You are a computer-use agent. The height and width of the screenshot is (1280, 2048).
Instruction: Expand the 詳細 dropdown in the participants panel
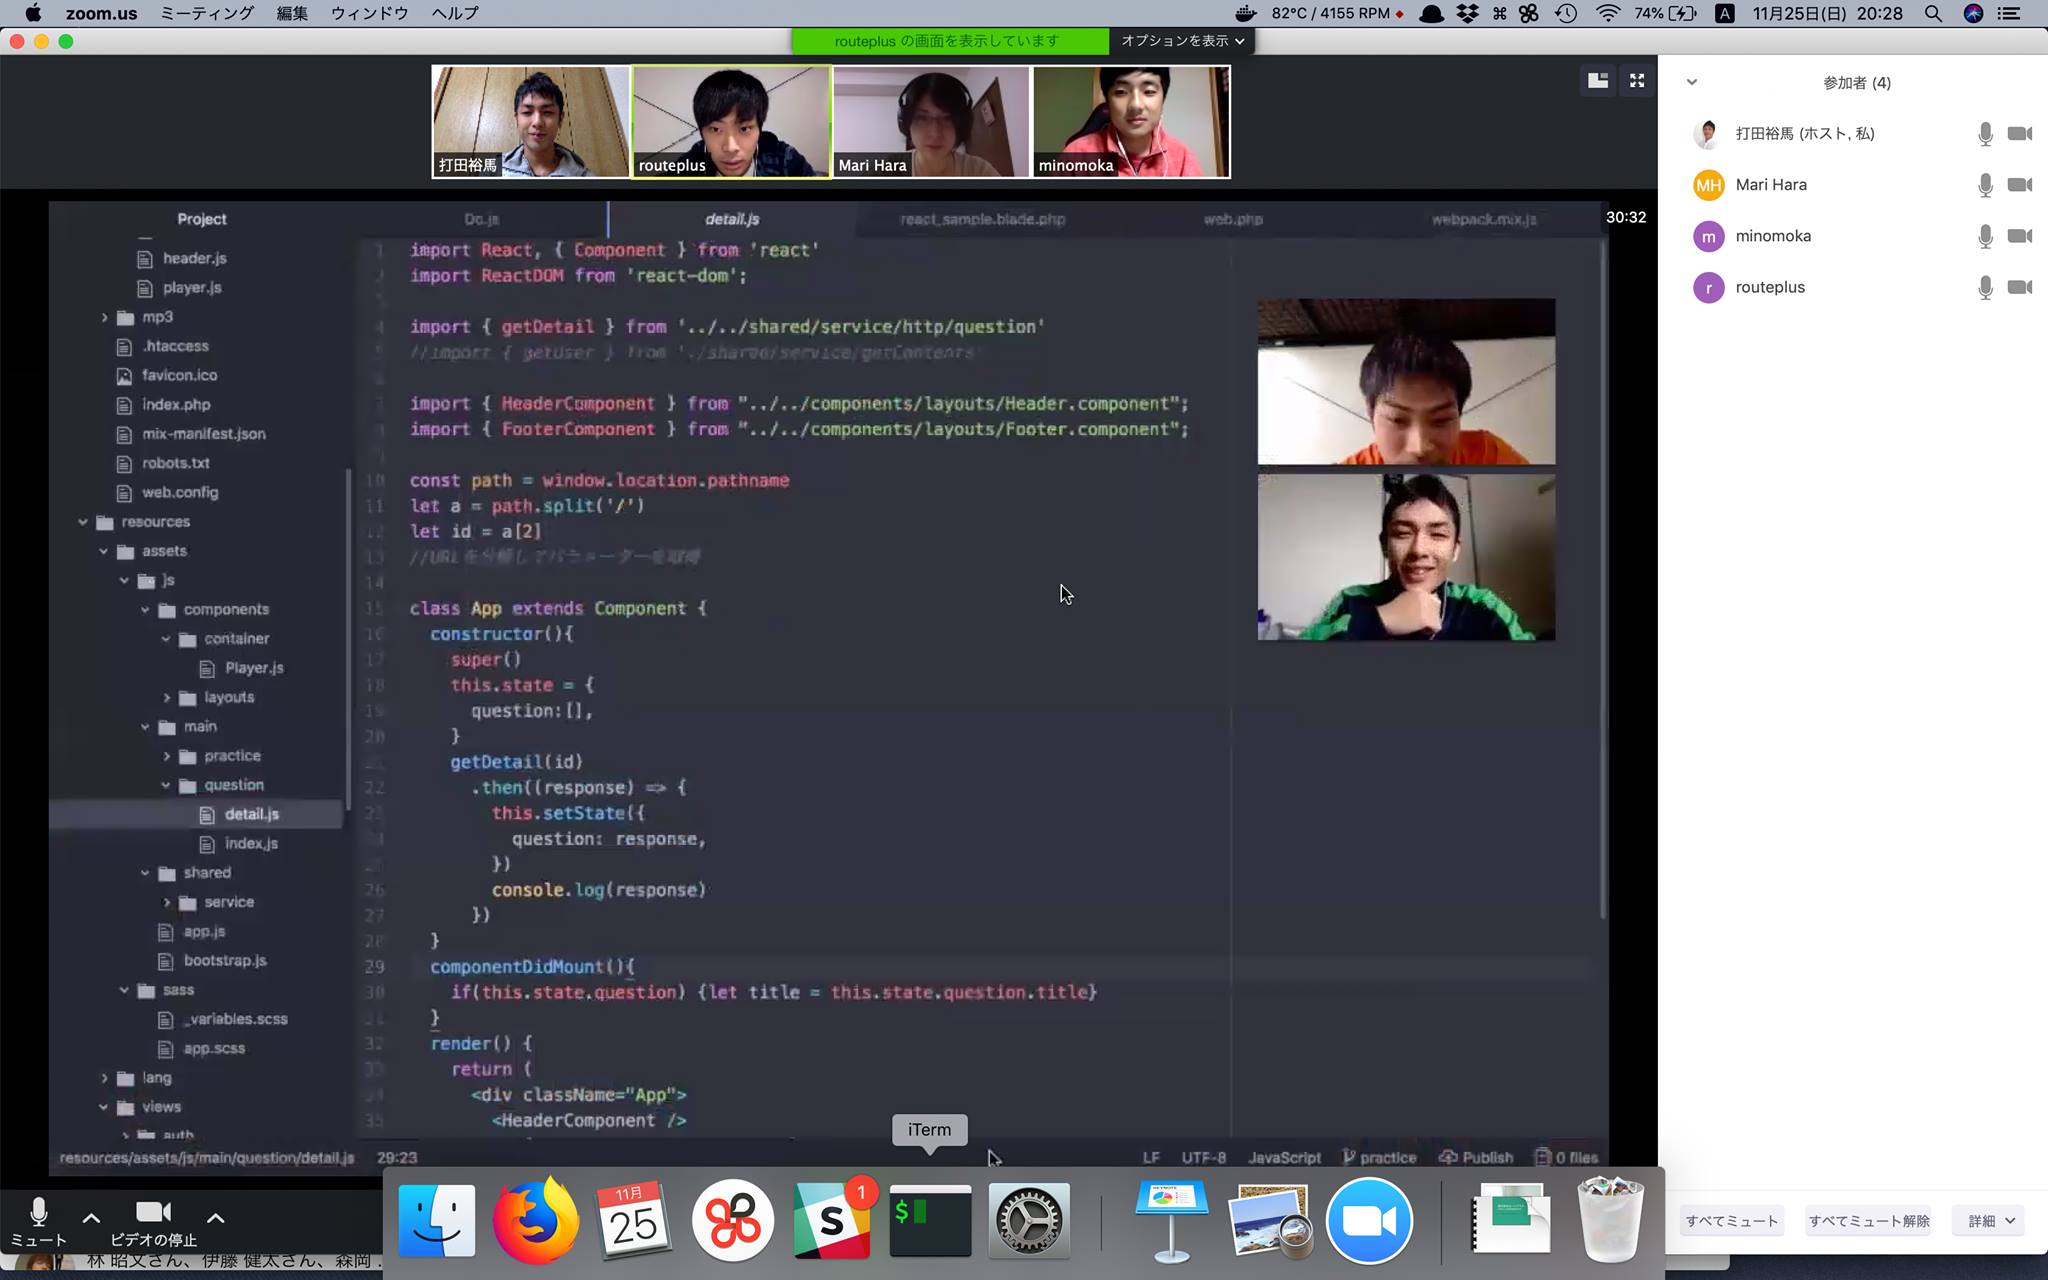pos(1990,1221)
